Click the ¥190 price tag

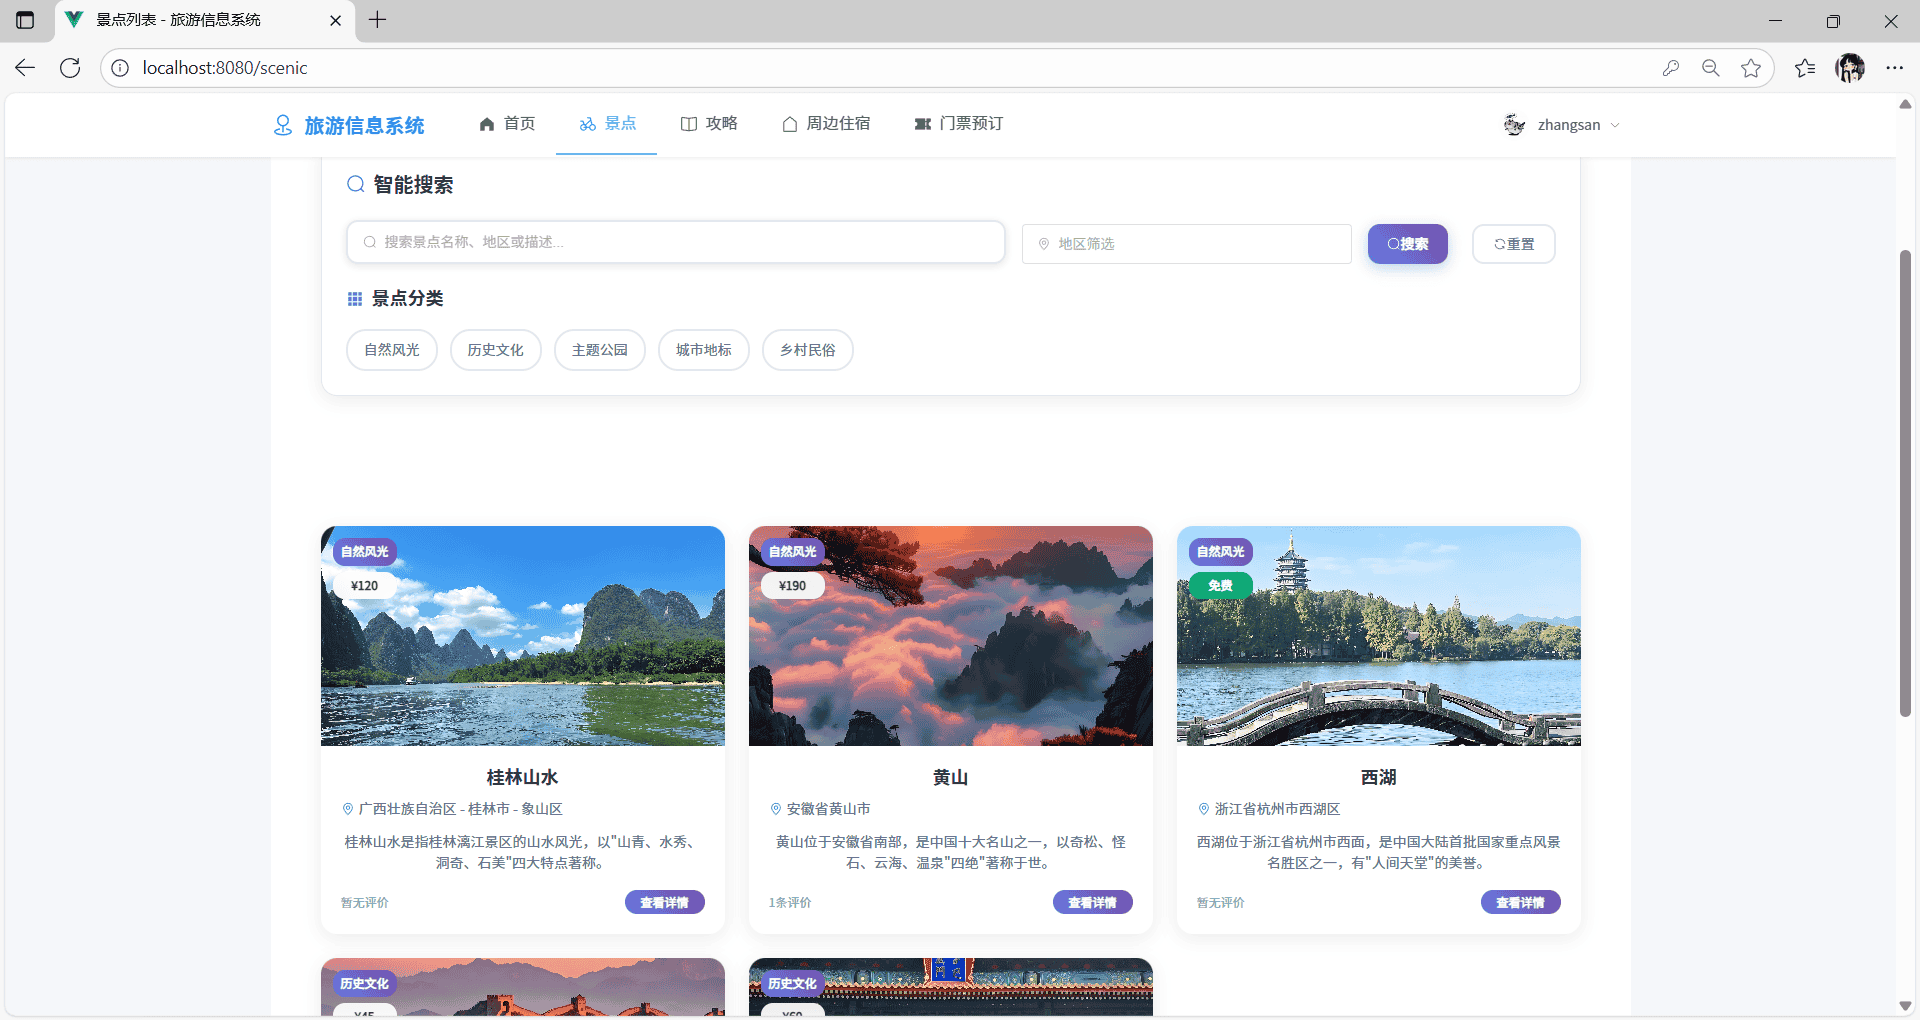(793, 586)
